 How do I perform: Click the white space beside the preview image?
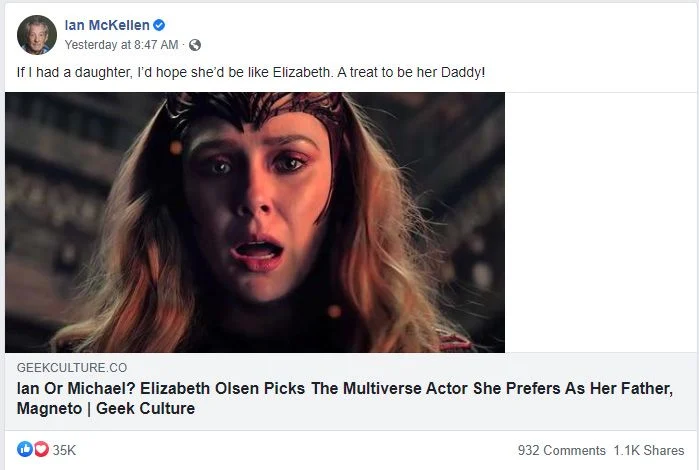(x=600, y=222)
